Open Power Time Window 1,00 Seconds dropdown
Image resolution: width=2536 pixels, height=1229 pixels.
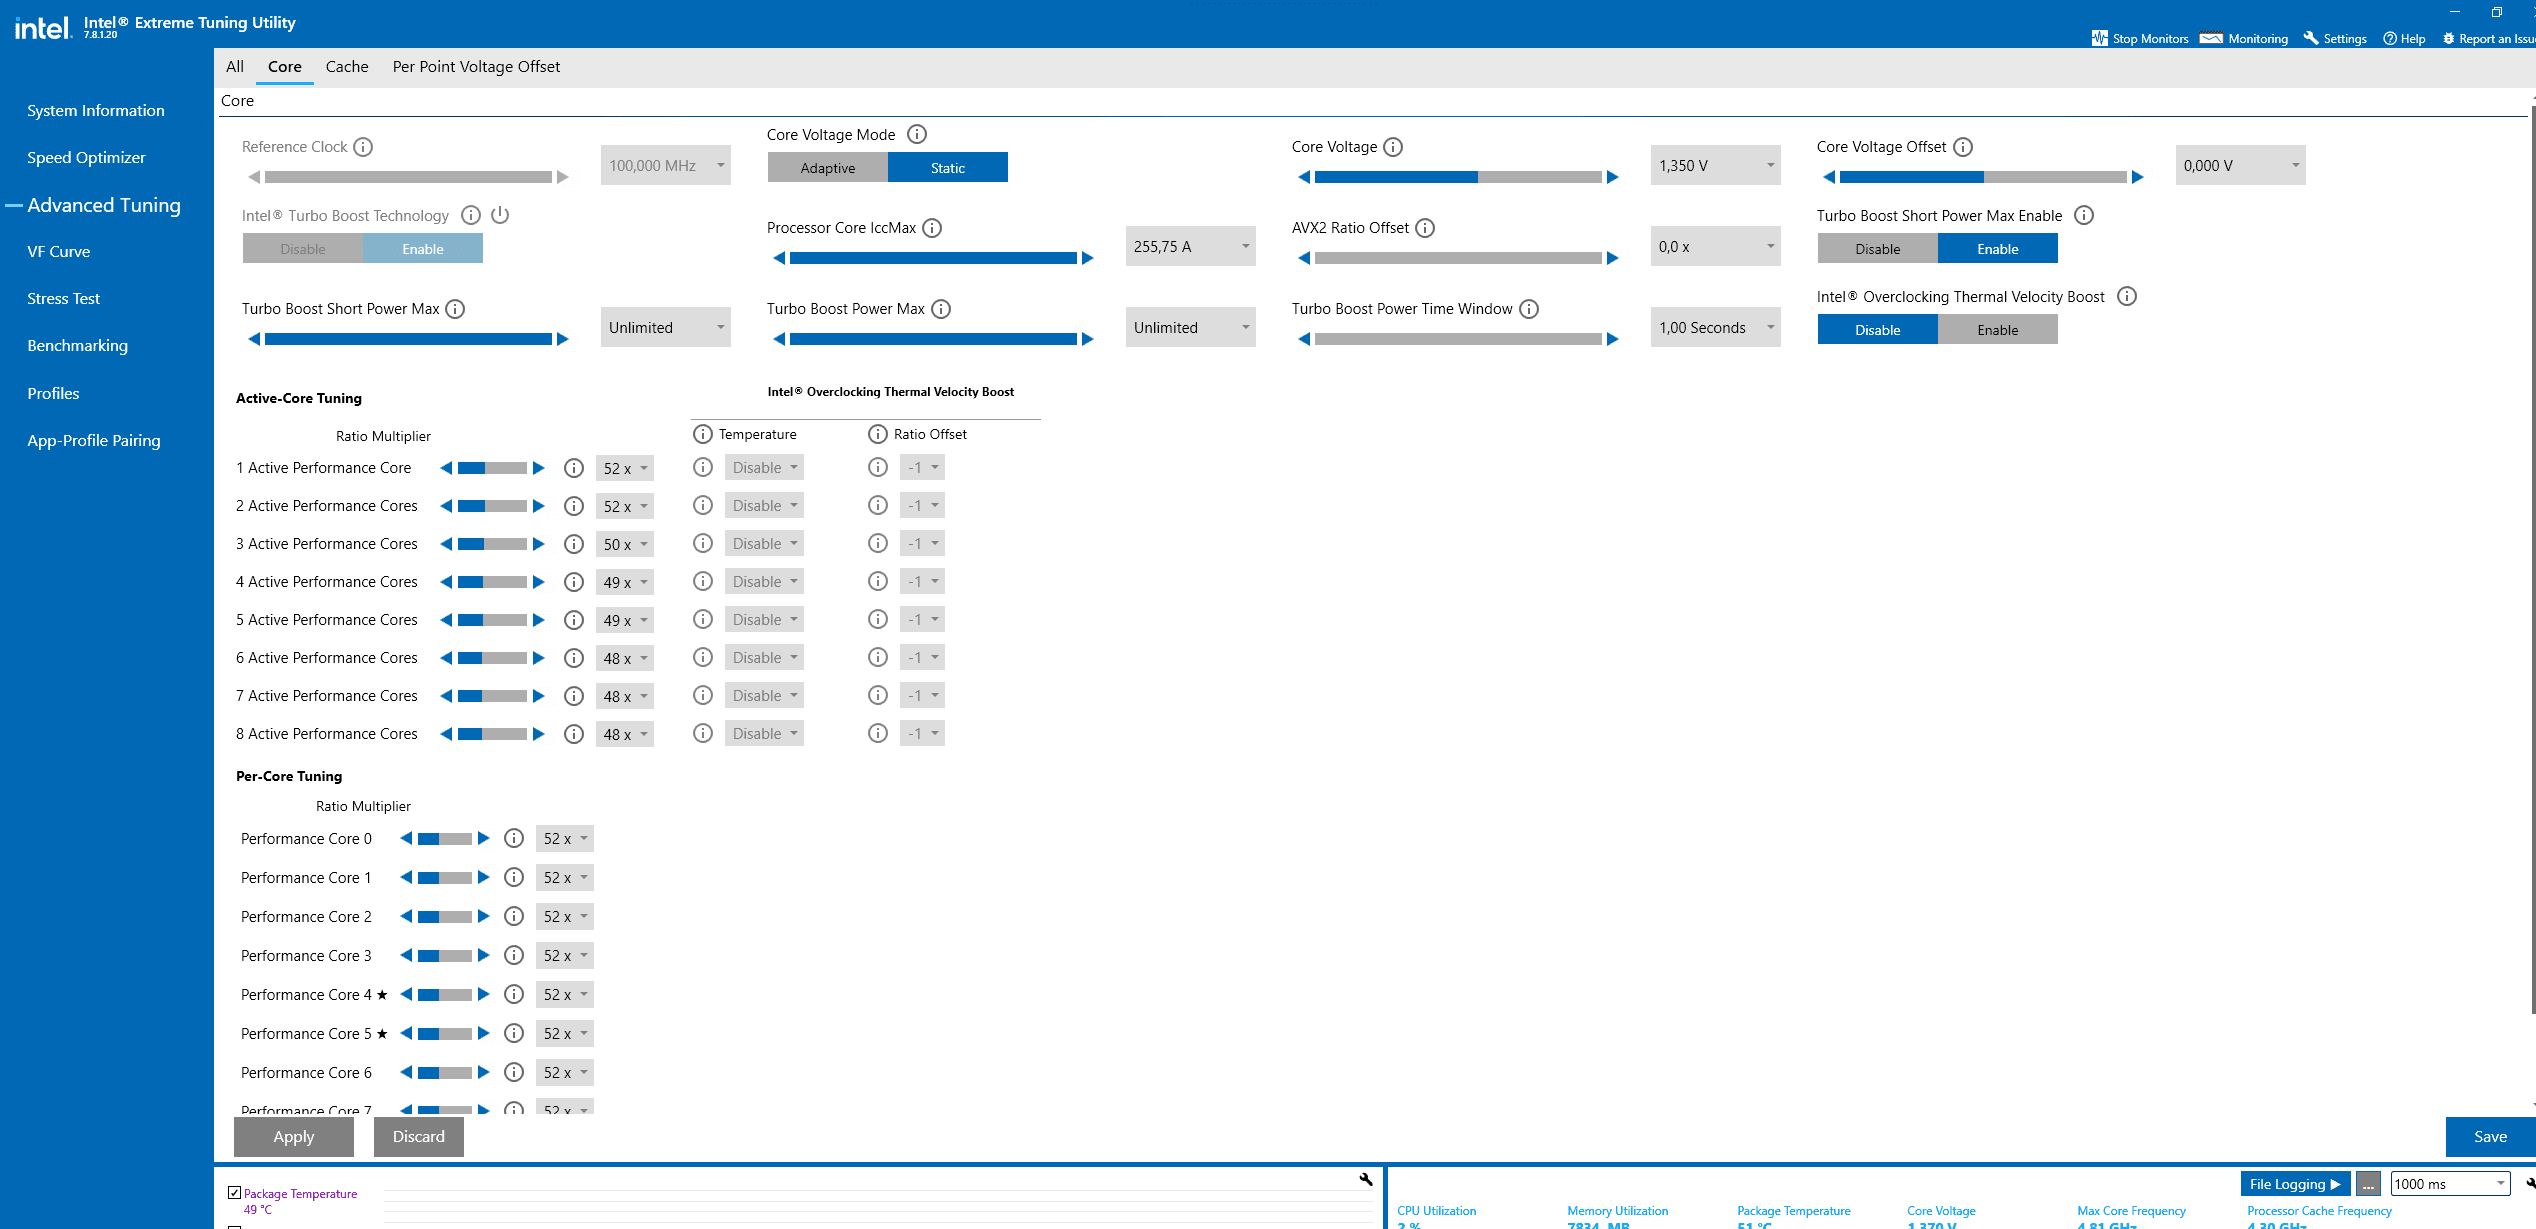1716,327
